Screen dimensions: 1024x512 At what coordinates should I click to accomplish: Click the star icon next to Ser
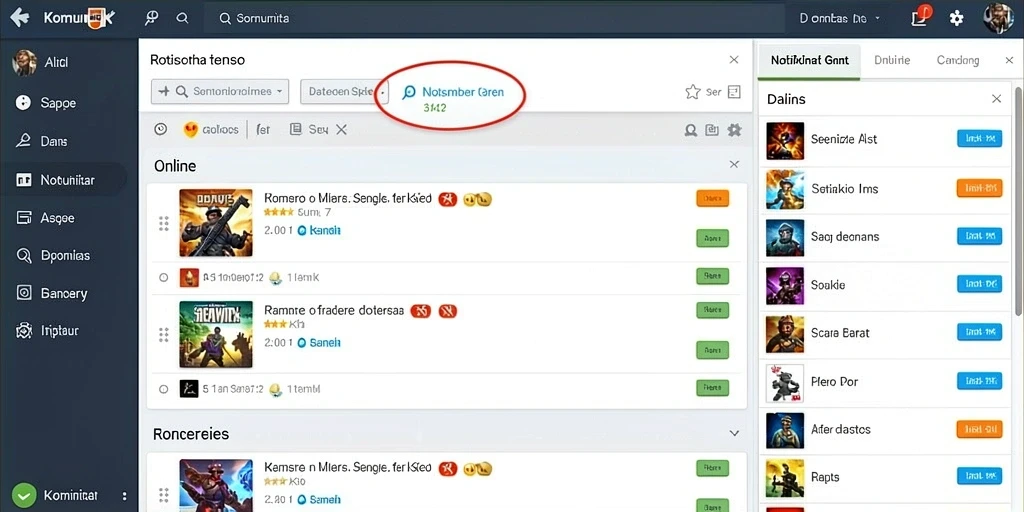tap(693, 92)
